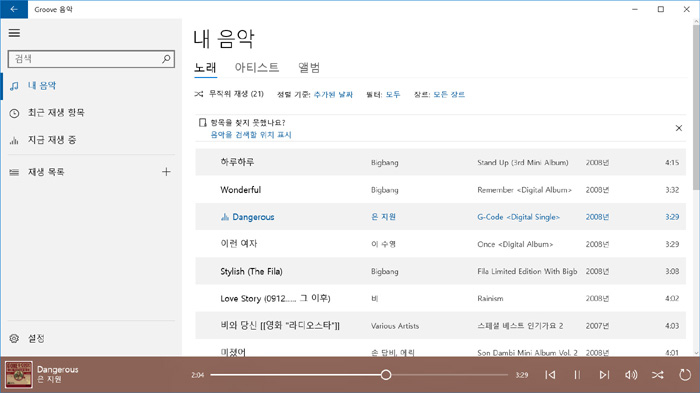Open genre 모든 장르 dropdown
This screenshot has width=700, height=393.
point(449,94)
